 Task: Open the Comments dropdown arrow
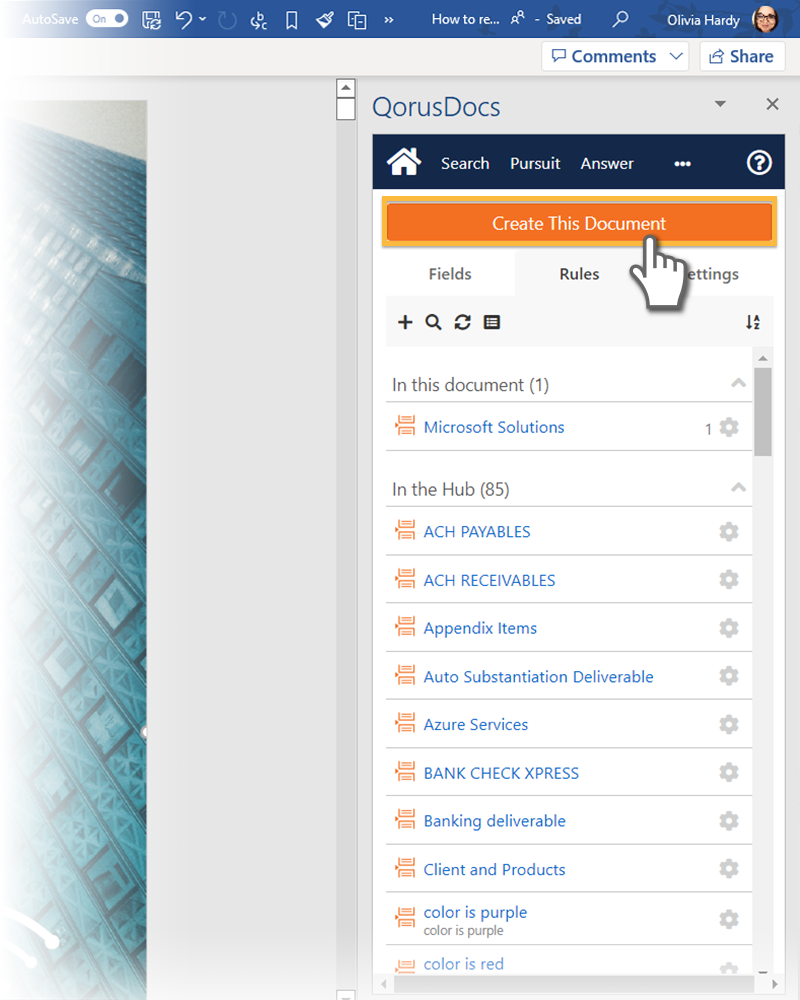click(x=677, y=56)
